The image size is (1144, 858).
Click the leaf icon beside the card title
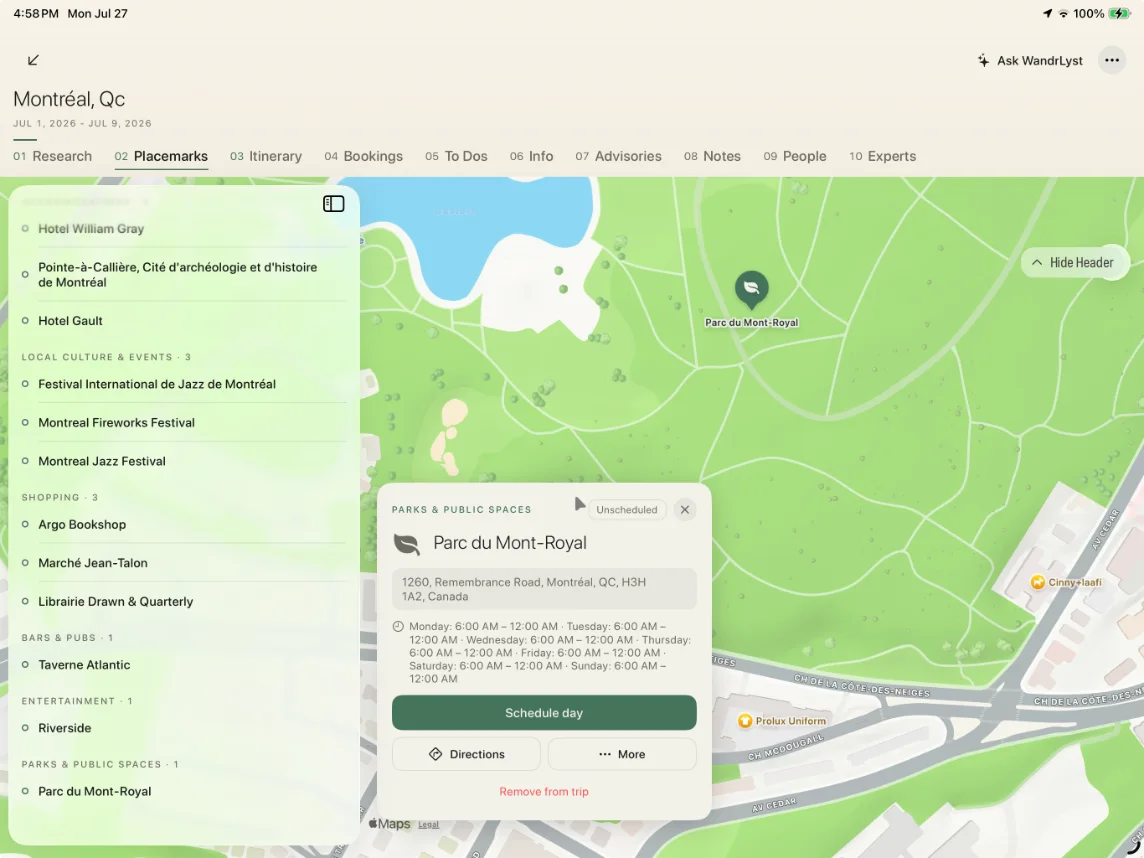(406, 544)
